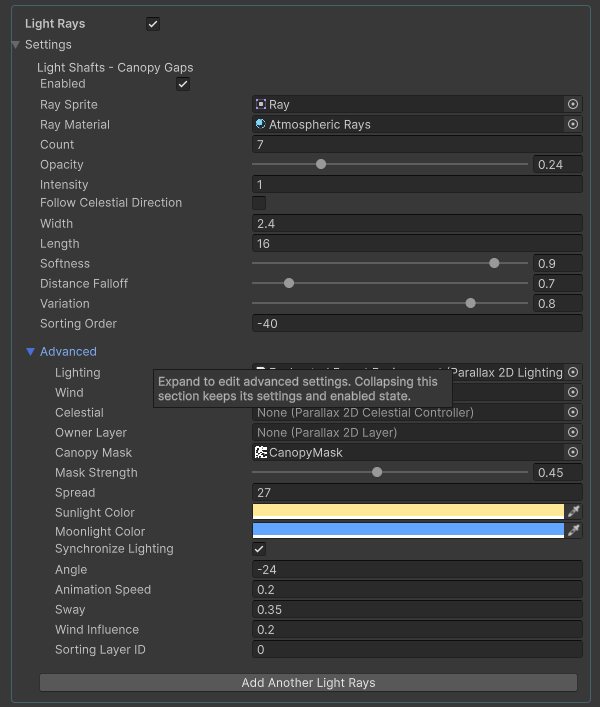The height and width of the screenshot is (707, 600).
Task: Open object picker for Celestial field
Action: click(x=573, y=412)
